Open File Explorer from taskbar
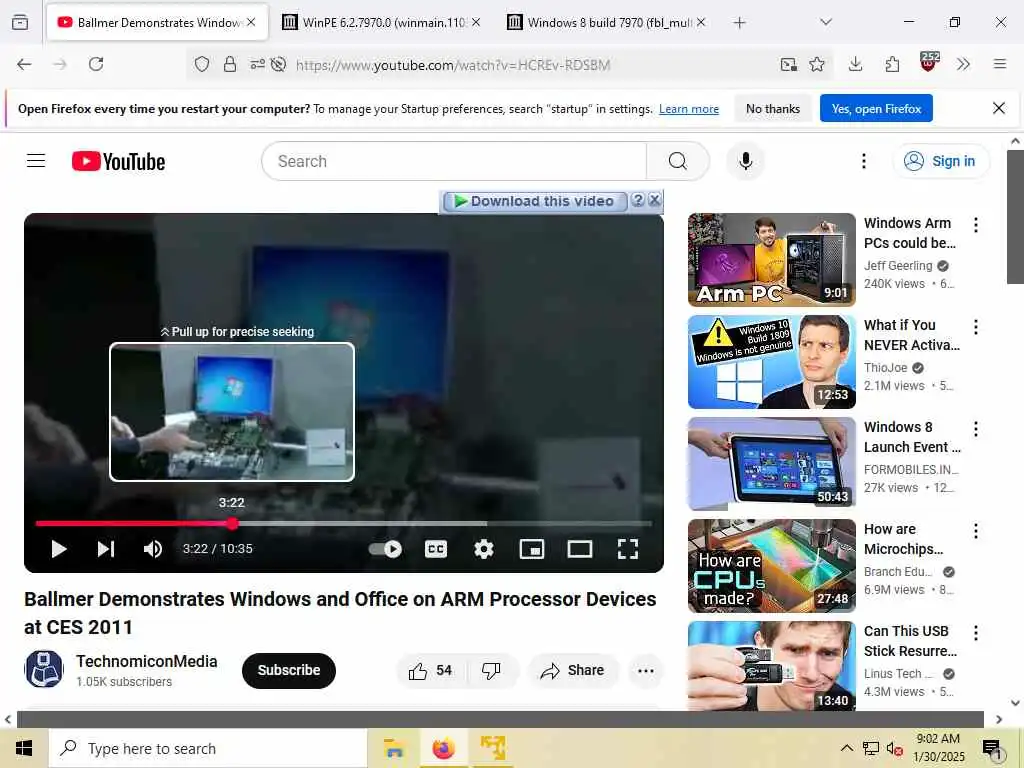 [394, 748]
